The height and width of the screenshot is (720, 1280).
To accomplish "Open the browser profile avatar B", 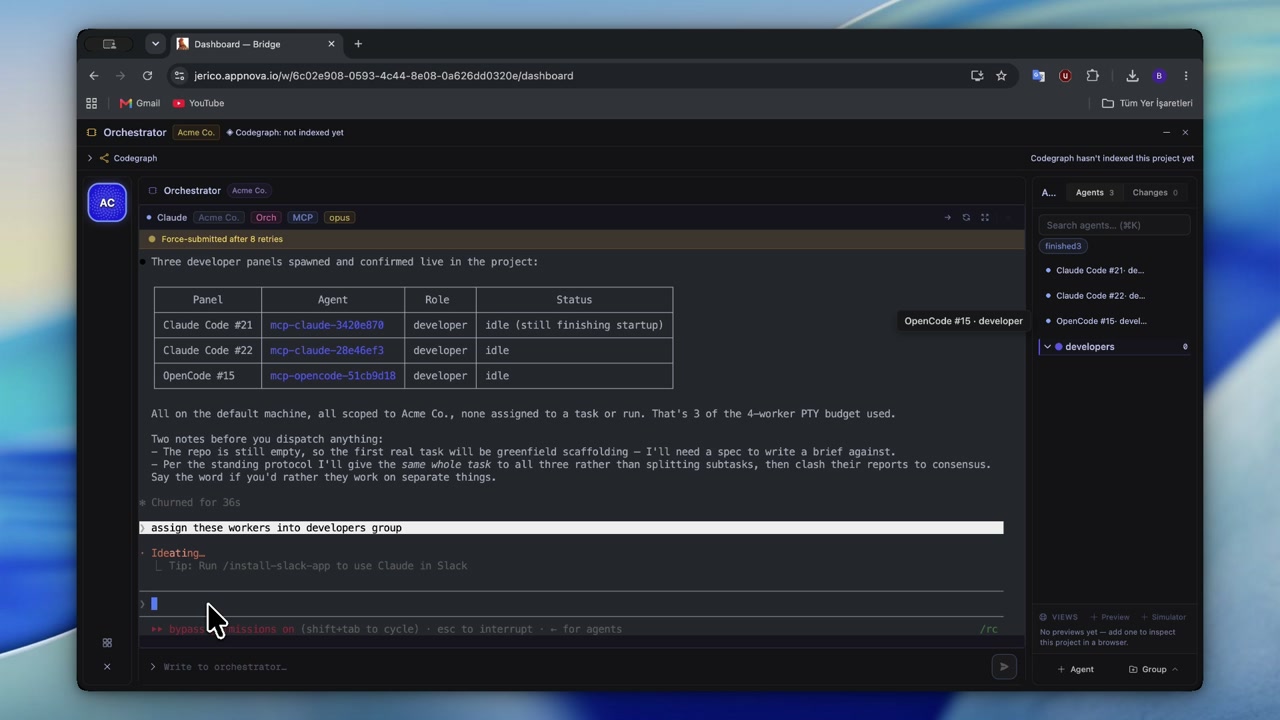I will coord(1159,76).
